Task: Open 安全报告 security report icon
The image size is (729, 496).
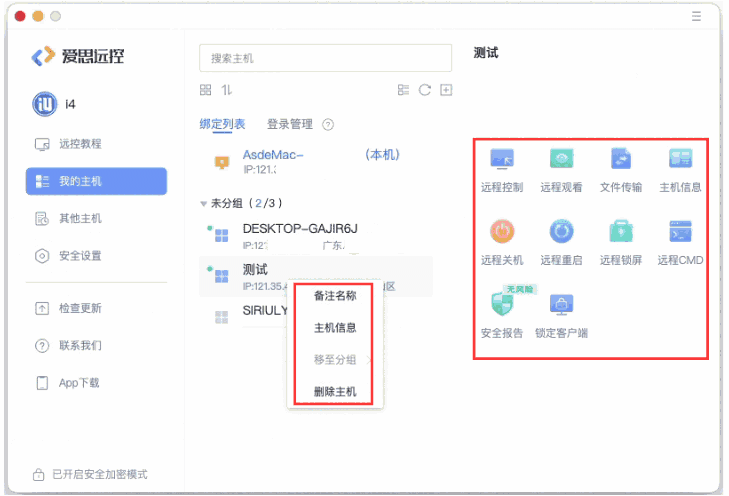Action: (x=502, y=304)
